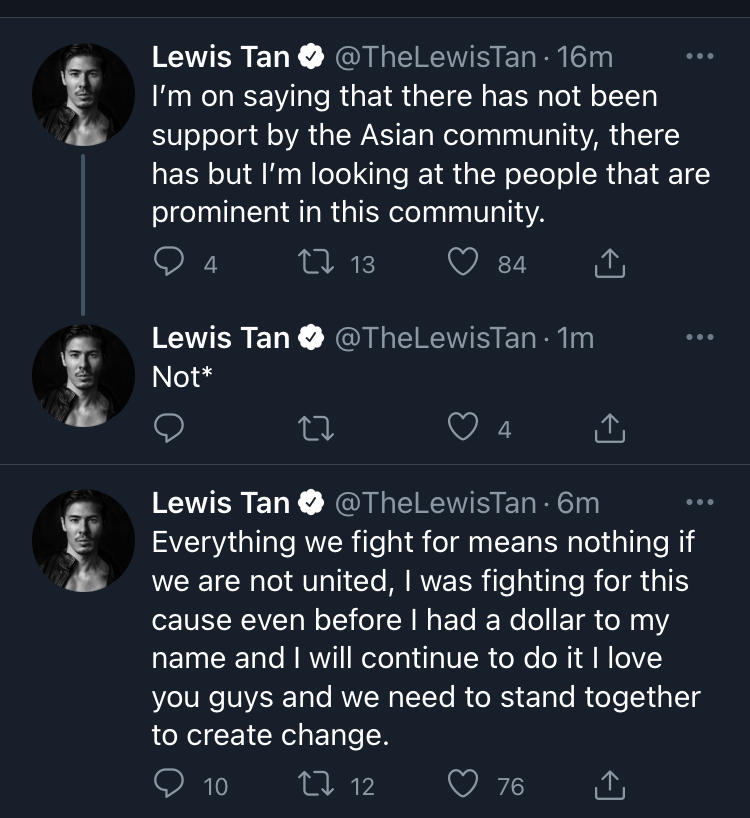Open Lewis Tan's avatar on the "Not*" tweet
Viewport: 750px width, 818px height.
point(83,375)
